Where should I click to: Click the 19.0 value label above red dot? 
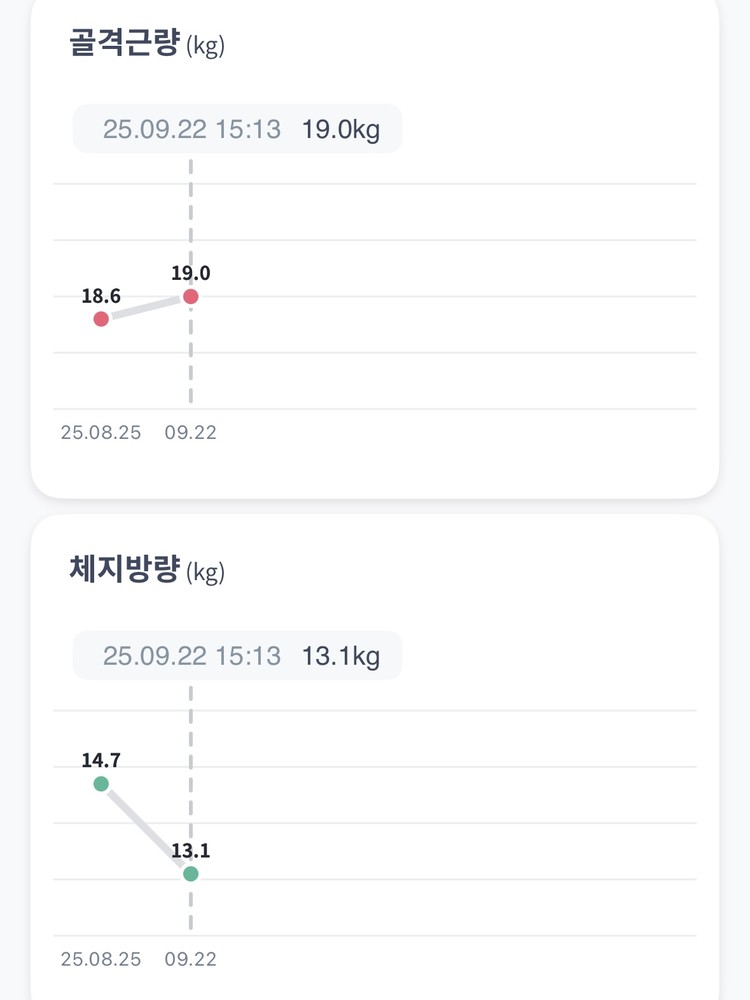click(191, 273)
